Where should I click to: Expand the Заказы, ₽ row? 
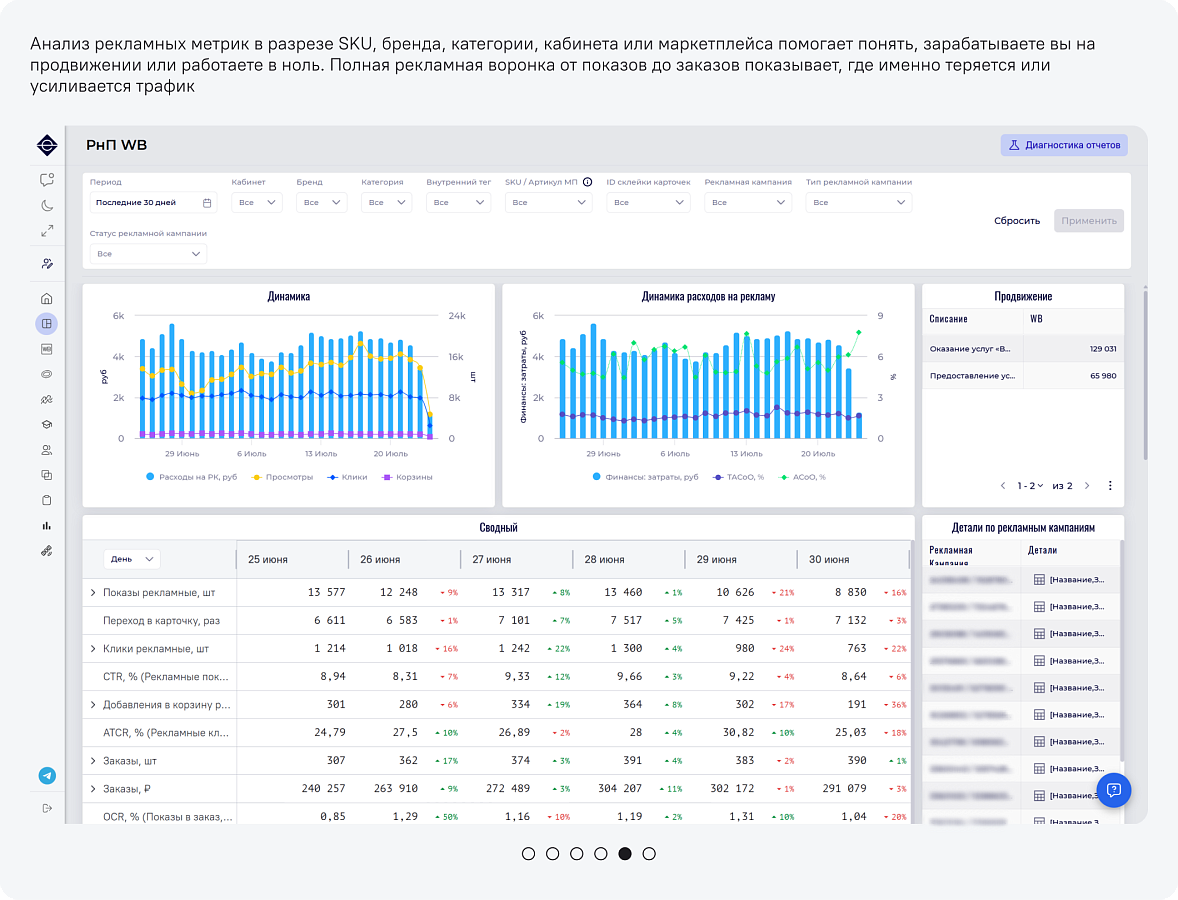[93, 789]
